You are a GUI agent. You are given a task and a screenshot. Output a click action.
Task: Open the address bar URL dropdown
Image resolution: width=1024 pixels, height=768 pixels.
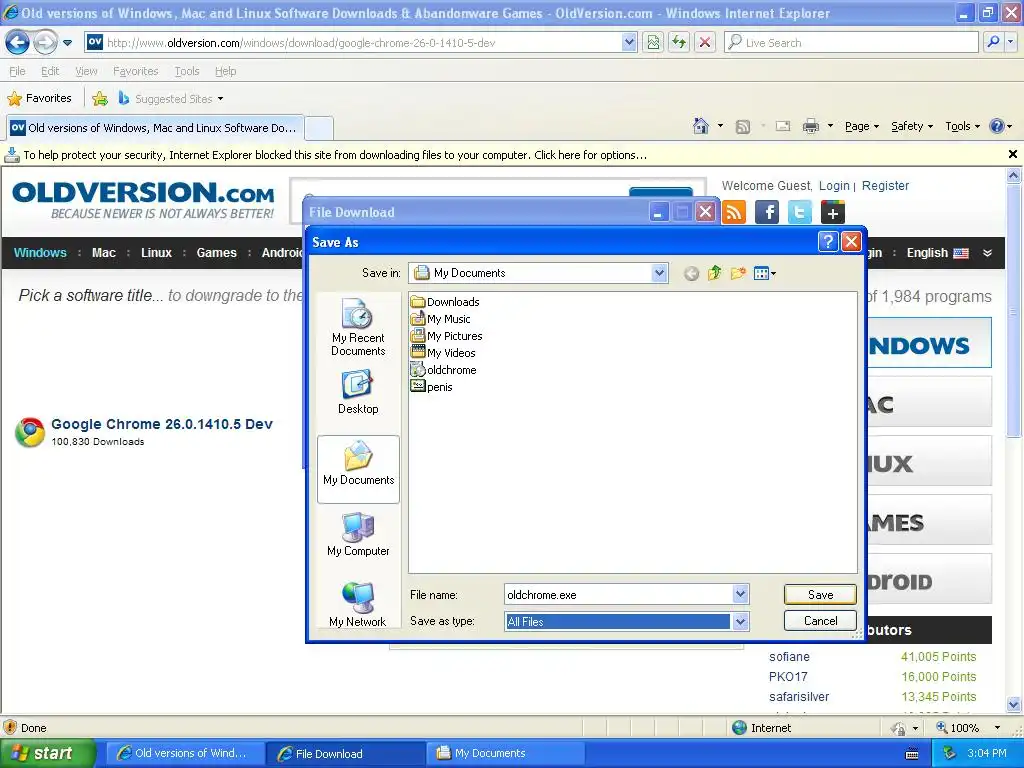coord(629,42)
